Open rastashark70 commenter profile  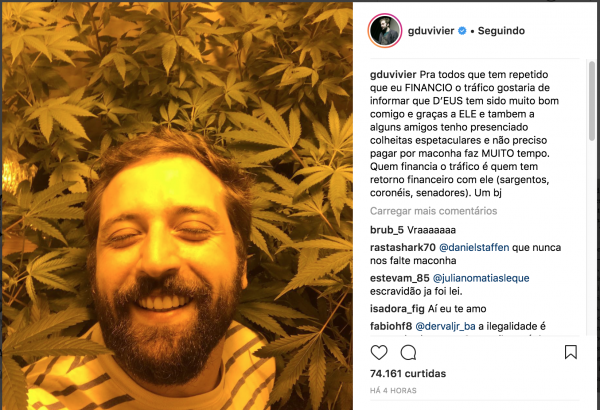403,247
